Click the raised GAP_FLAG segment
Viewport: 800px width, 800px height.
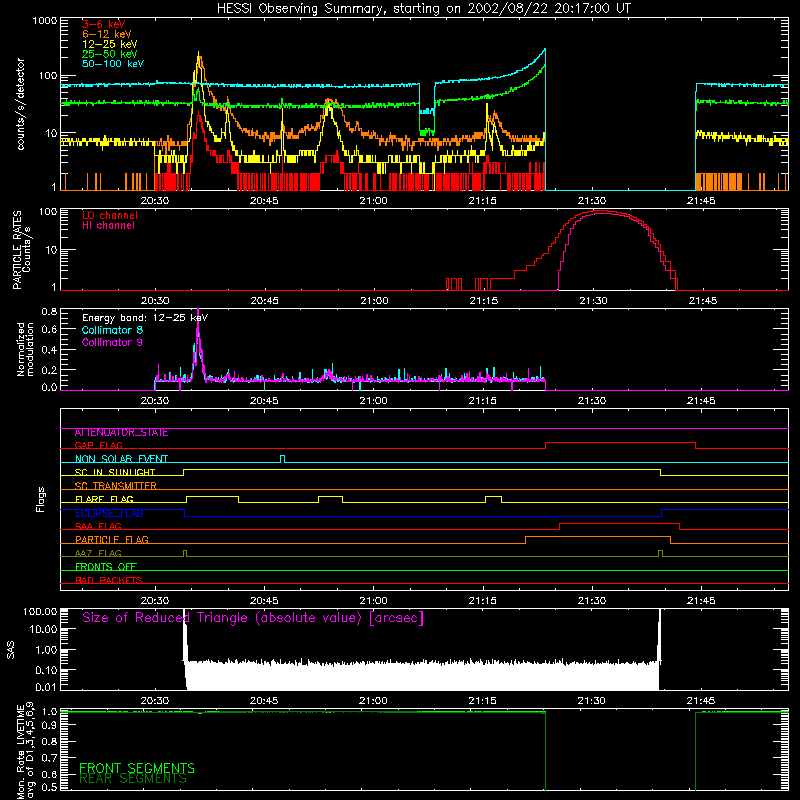620,443
